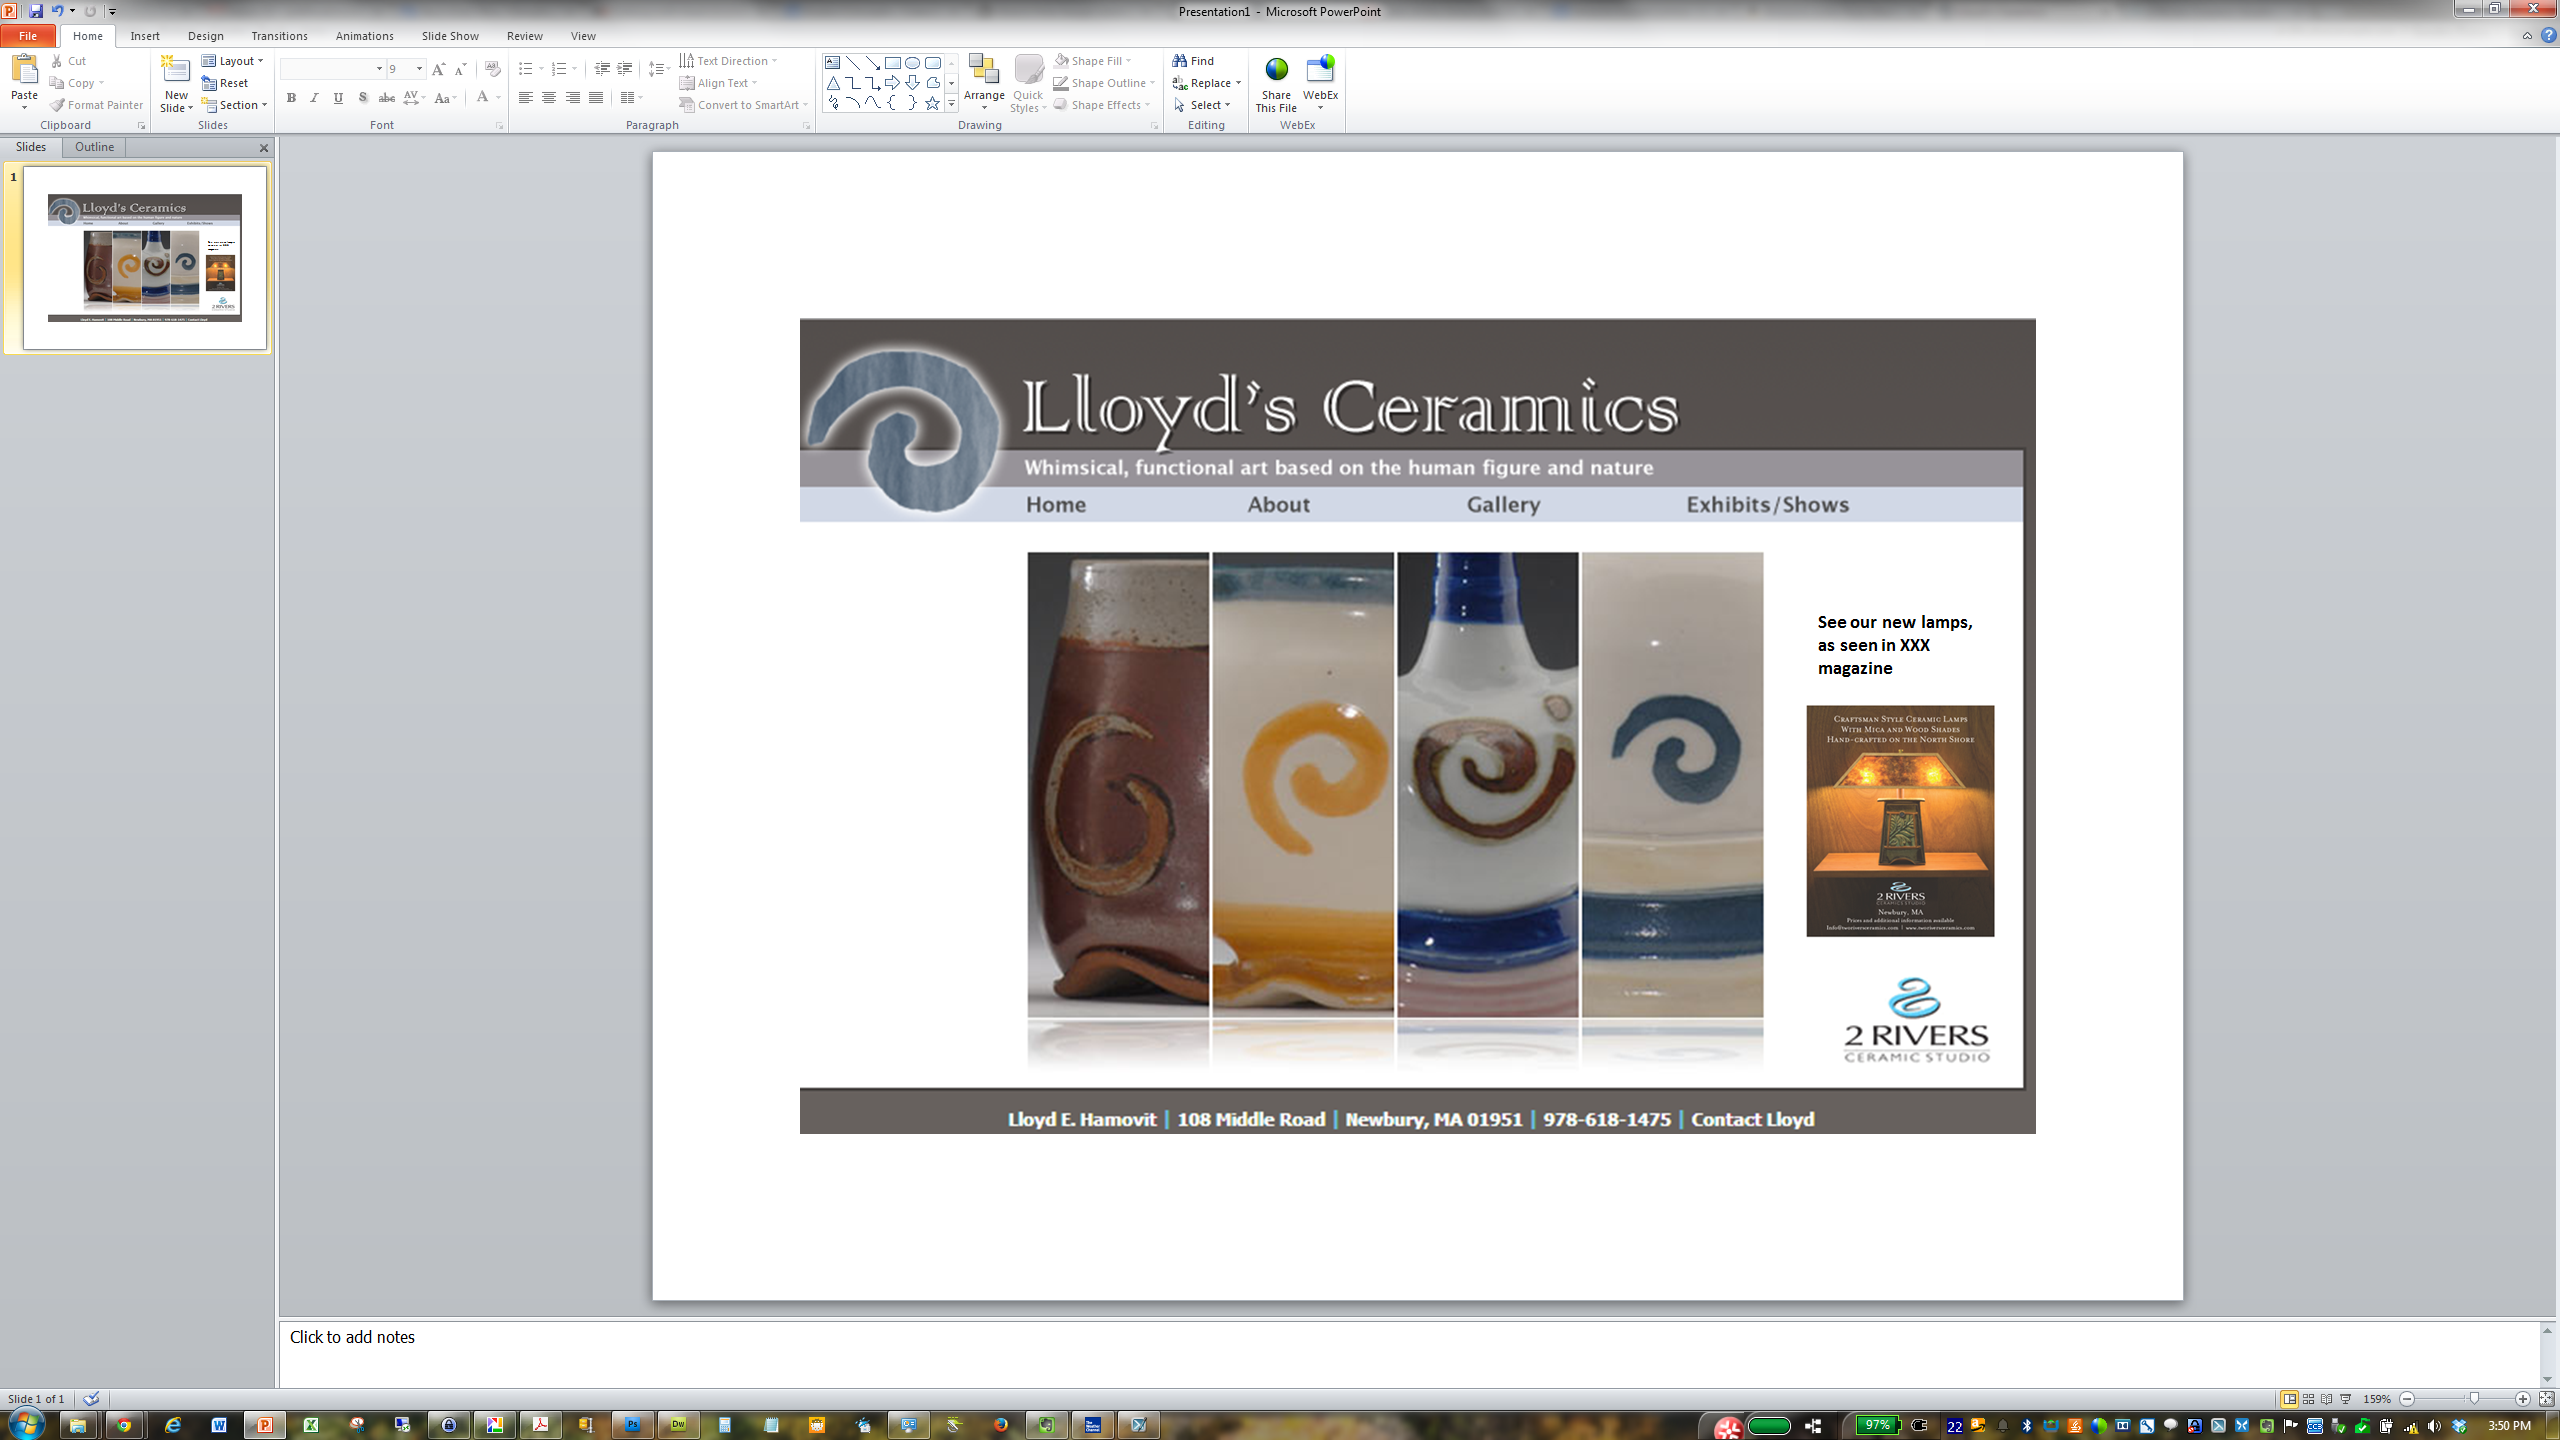Select slide 1 thumbnail
This screenshot has height=1440, width=2560.
[x=145, y=258]
